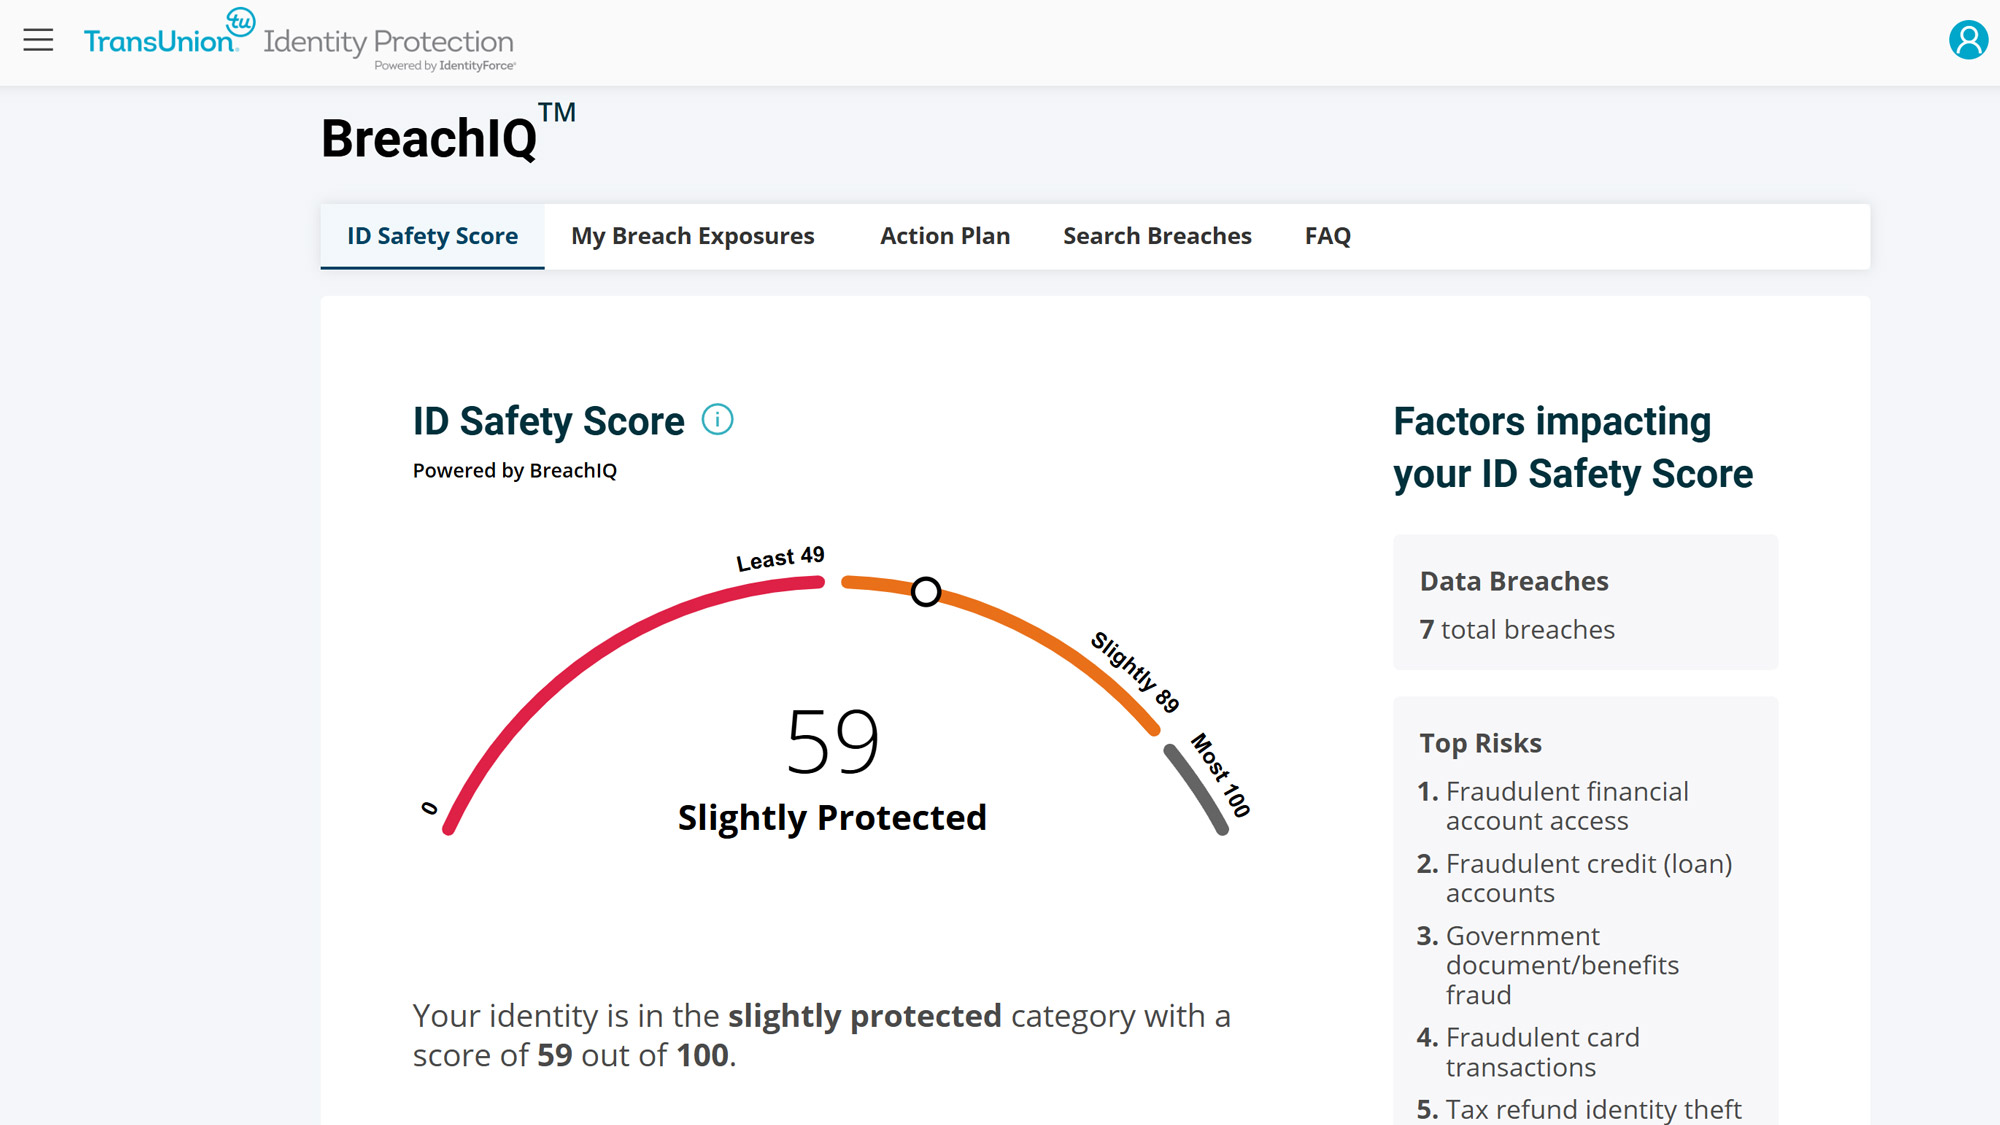
Task: Click the gauge score marker circle
Action: point(926,592)
